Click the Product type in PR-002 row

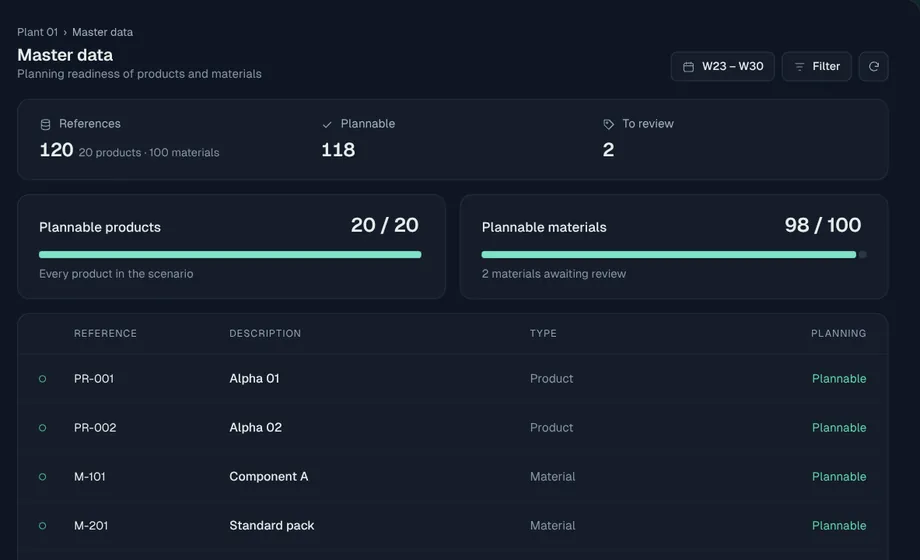tap(552, 428)
